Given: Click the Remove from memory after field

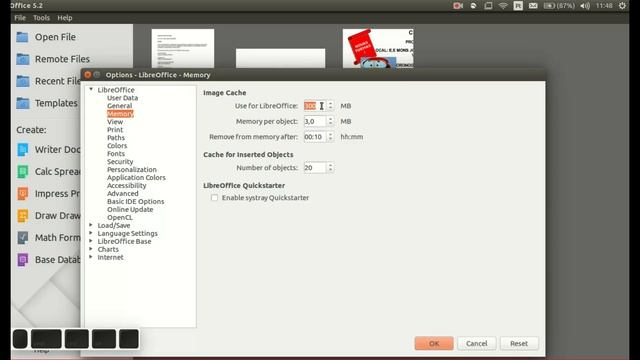Looking at the screenshot, I should [x=315, y=137].
